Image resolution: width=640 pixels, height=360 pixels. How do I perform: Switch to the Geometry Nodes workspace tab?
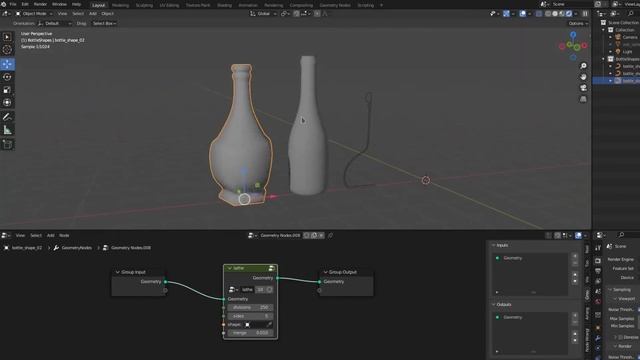[335, 5]
